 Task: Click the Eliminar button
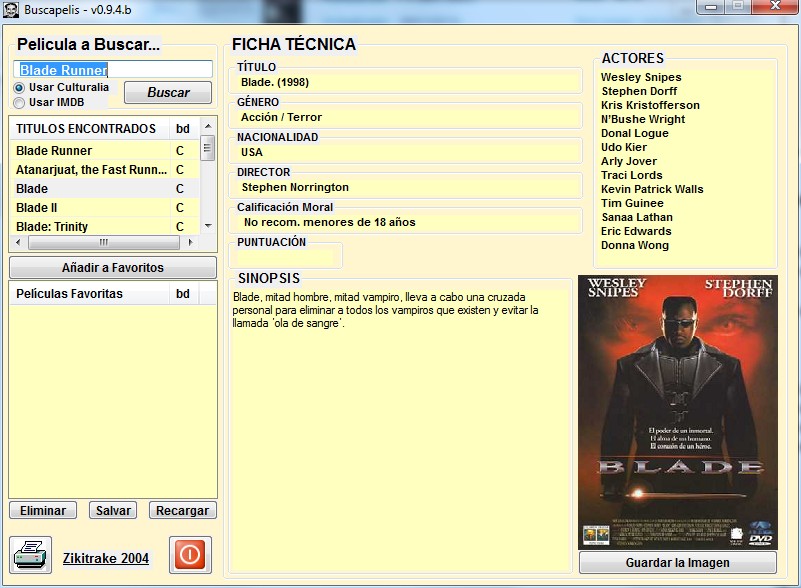pos(43,510)
